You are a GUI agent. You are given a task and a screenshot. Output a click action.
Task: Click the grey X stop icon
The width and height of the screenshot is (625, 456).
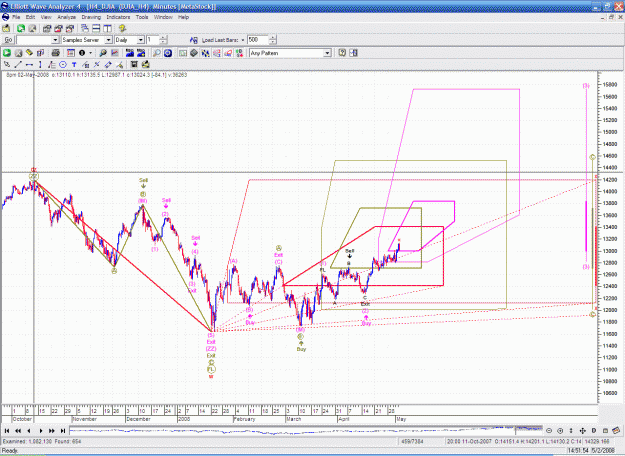[18, 53]
